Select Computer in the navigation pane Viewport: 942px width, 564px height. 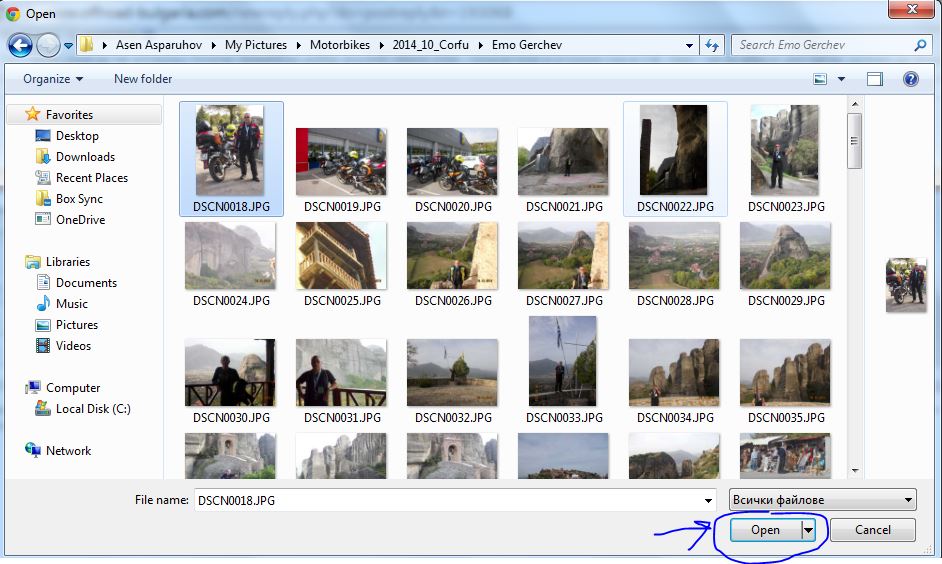coord(73,388)
